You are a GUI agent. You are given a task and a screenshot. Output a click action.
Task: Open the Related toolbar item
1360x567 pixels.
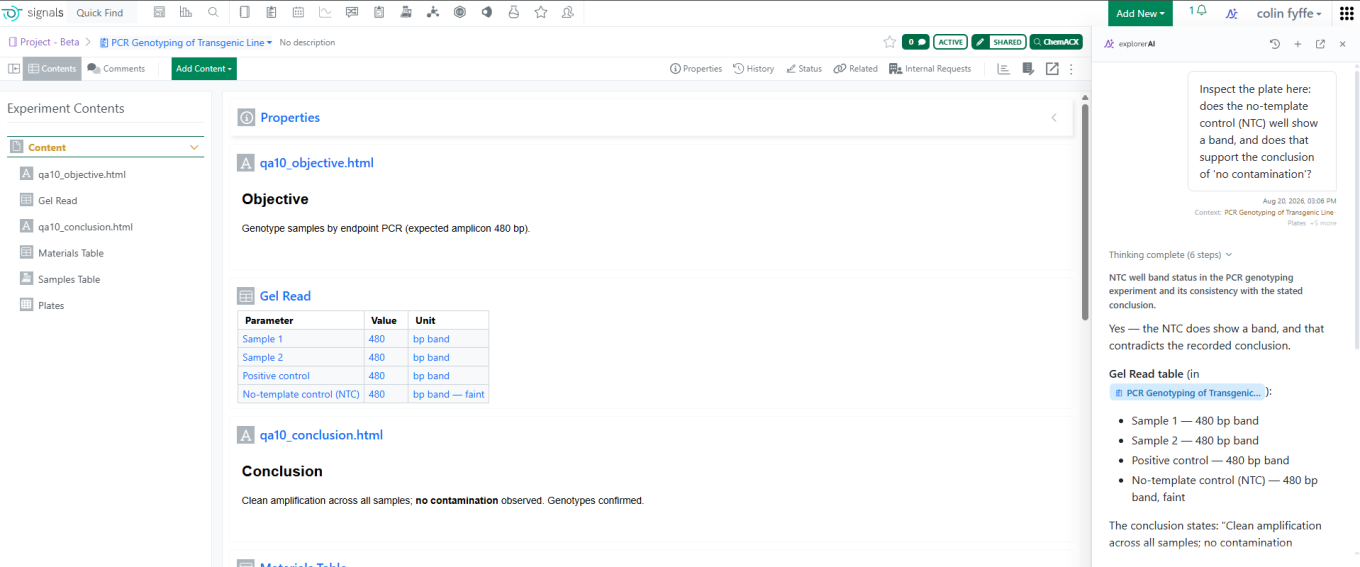(x=855, y=69)
